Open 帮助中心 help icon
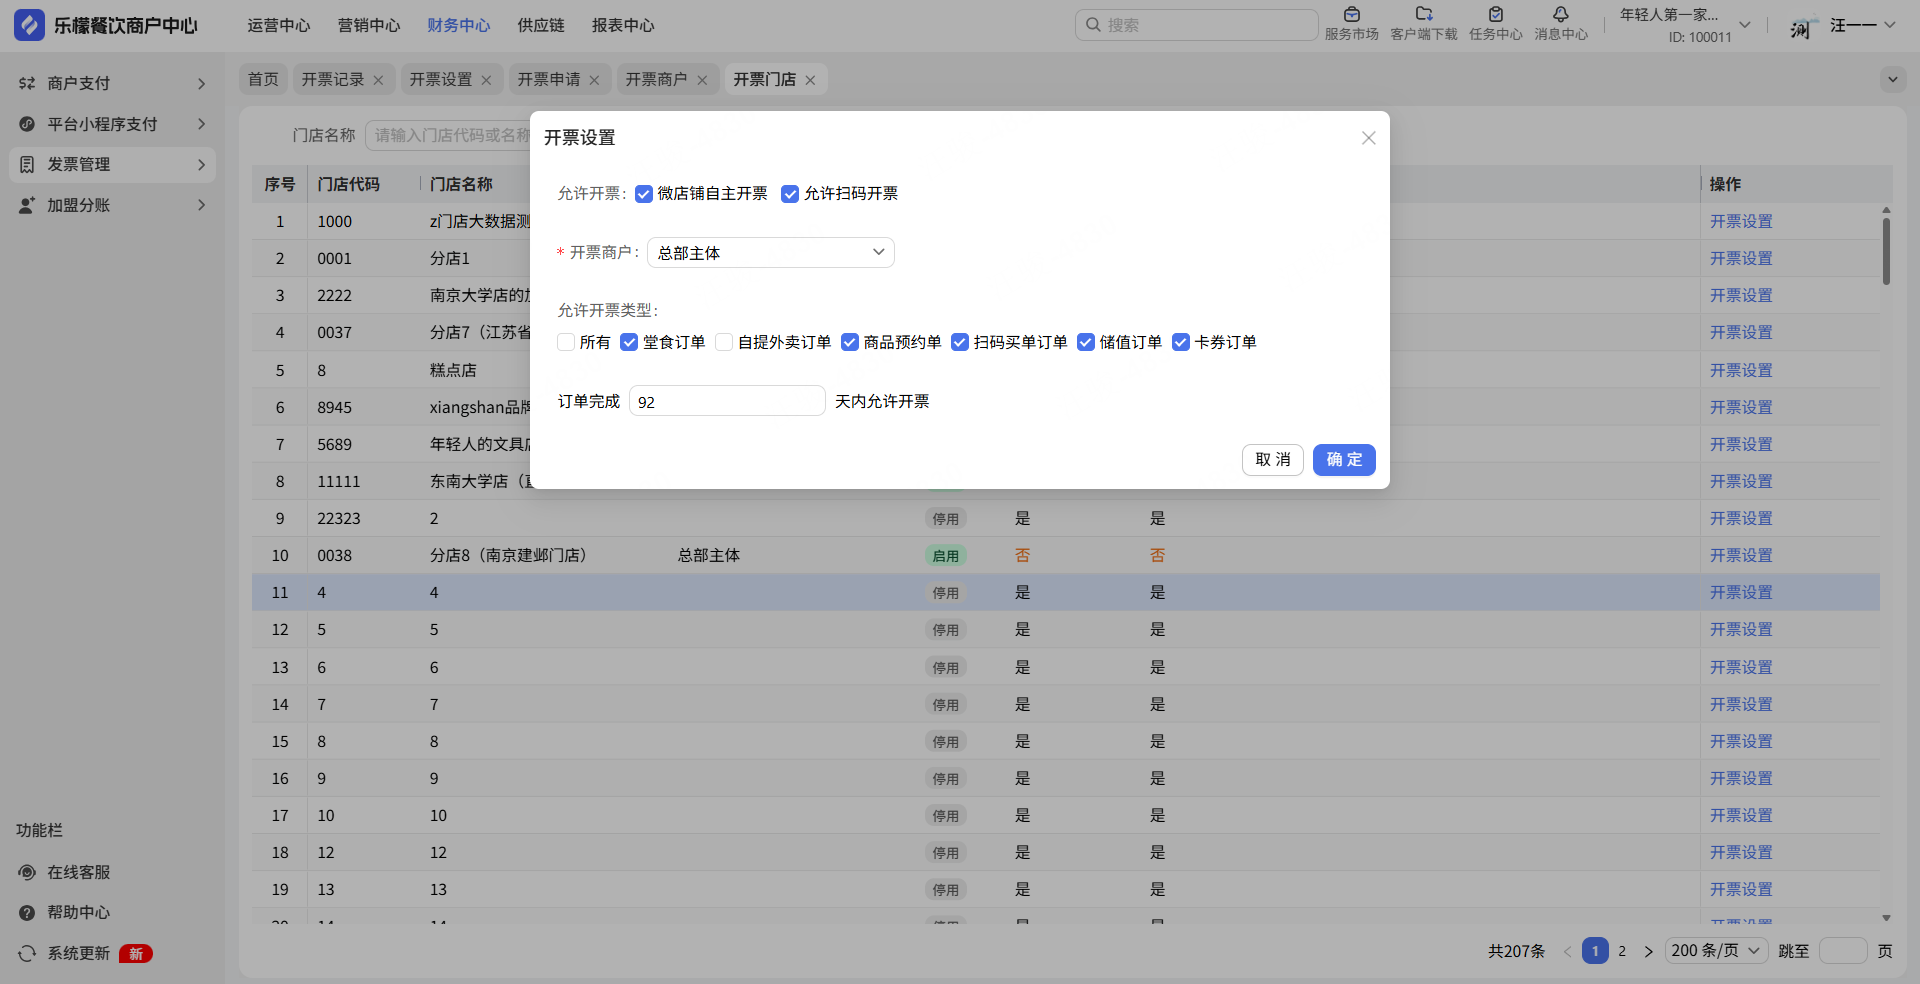Image resolution: width=1920 pixels, height=984 pixels. pos(27,912)
